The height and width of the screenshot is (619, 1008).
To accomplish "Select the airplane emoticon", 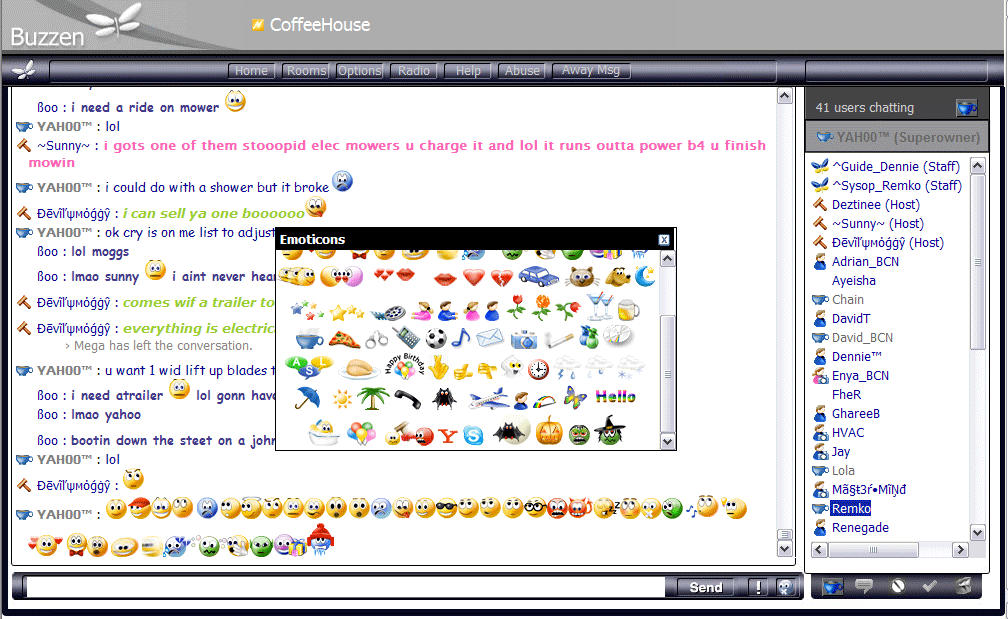I will click(x=489, y=399).
